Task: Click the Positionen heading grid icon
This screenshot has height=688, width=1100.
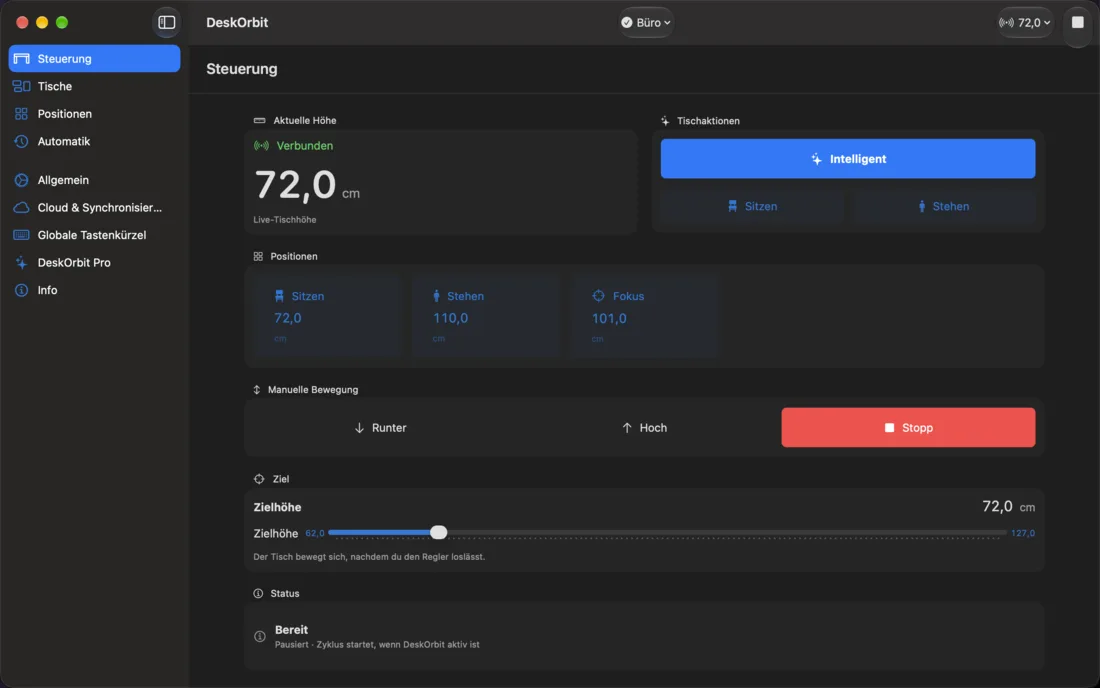Action: (258, 257)
